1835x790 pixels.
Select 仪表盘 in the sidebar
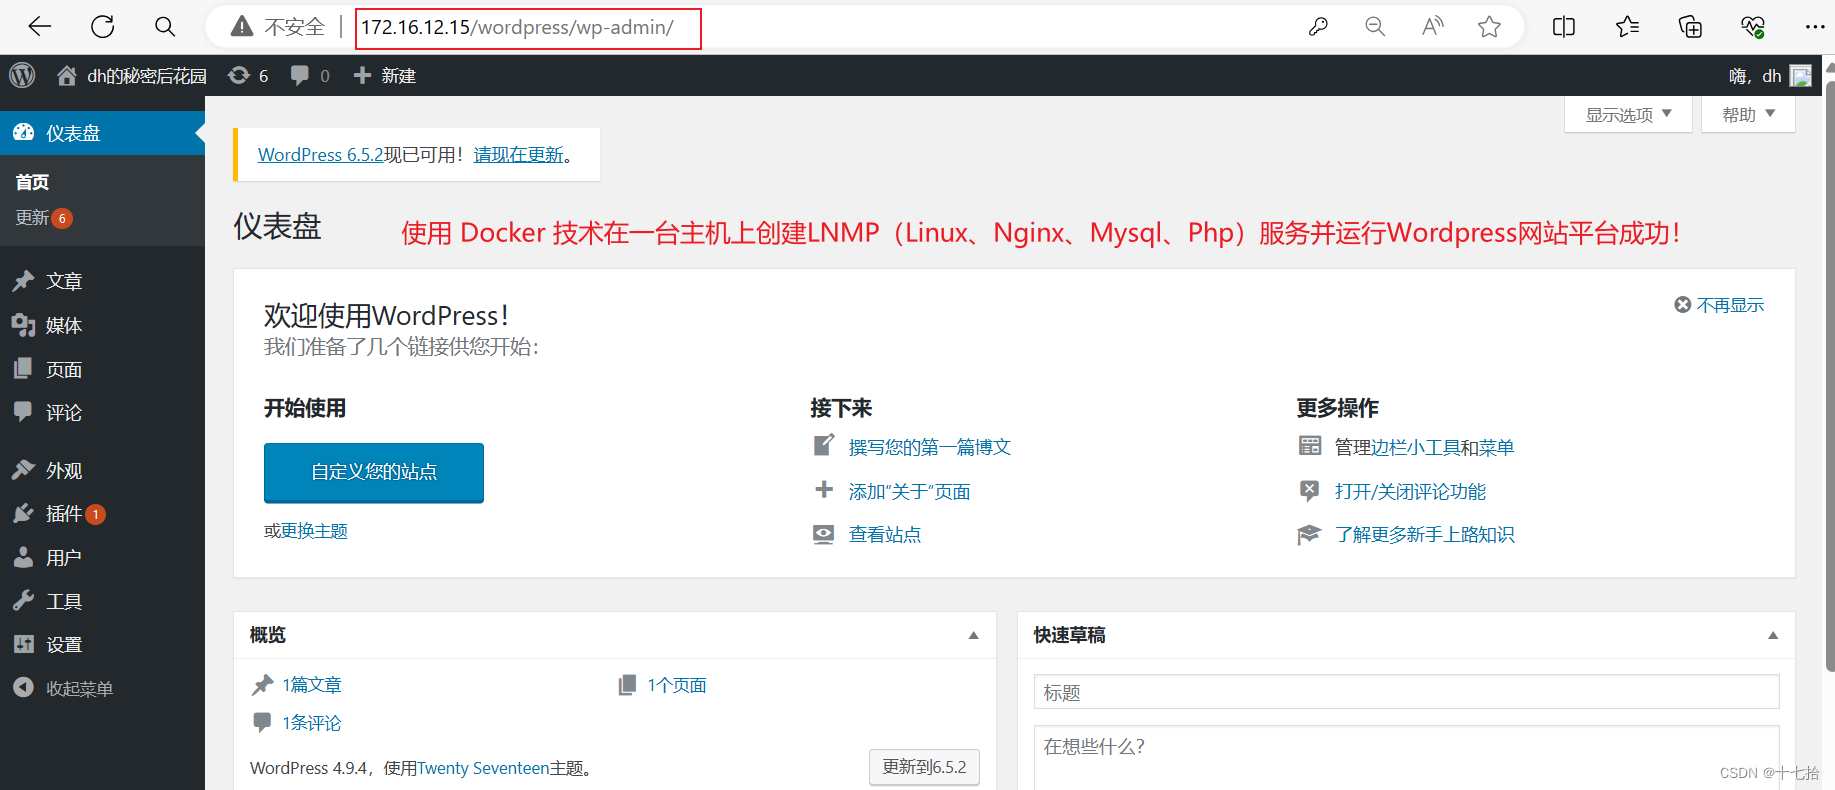click(x=102, y=133)
